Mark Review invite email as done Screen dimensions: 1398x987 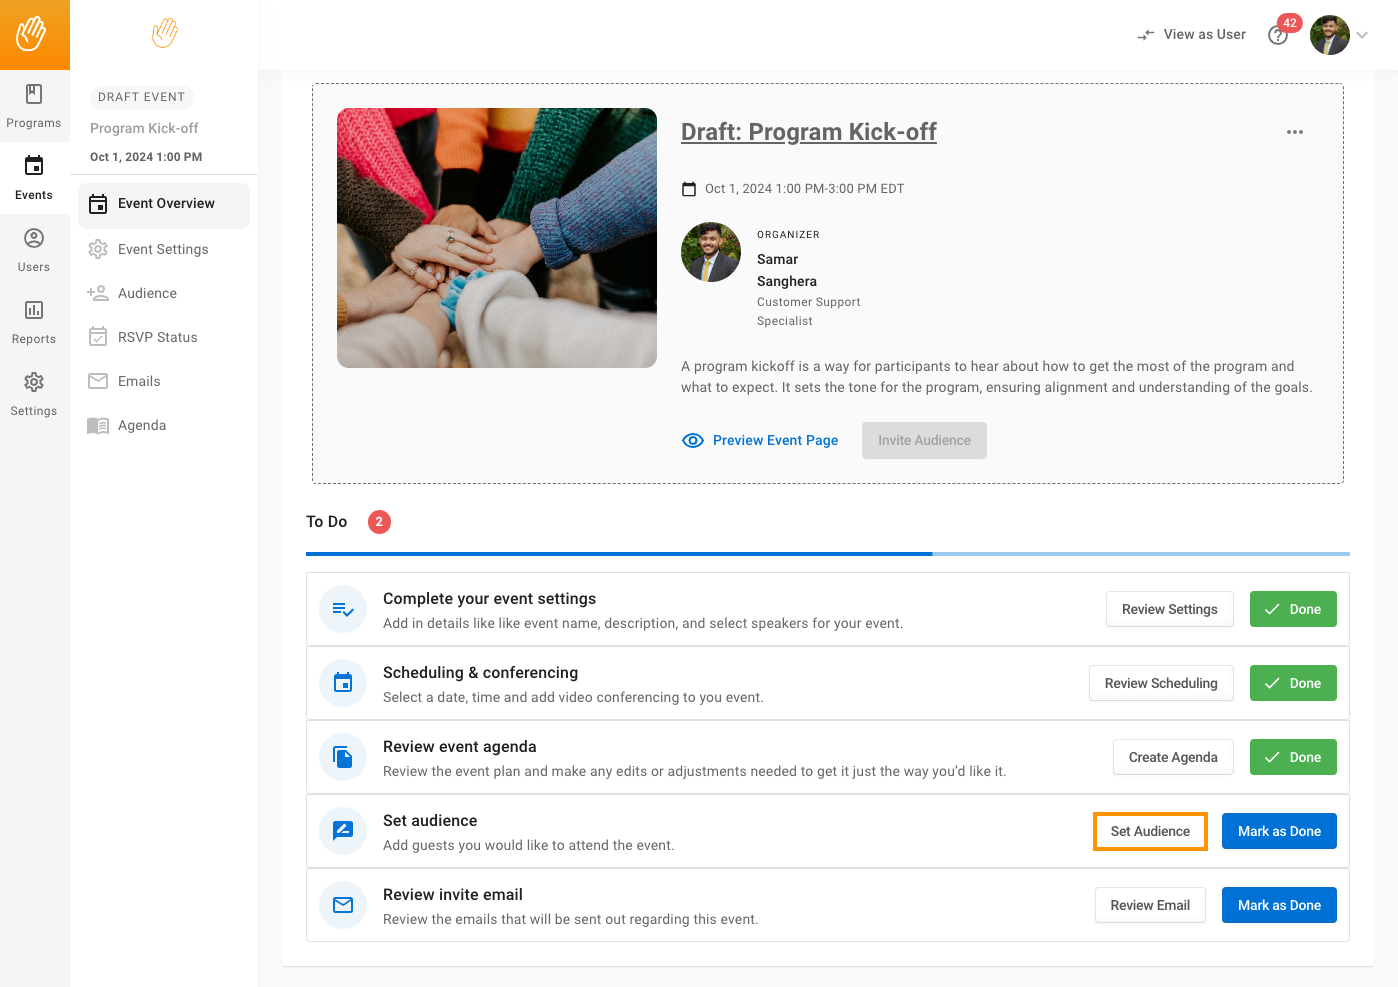pos(1279,905)
